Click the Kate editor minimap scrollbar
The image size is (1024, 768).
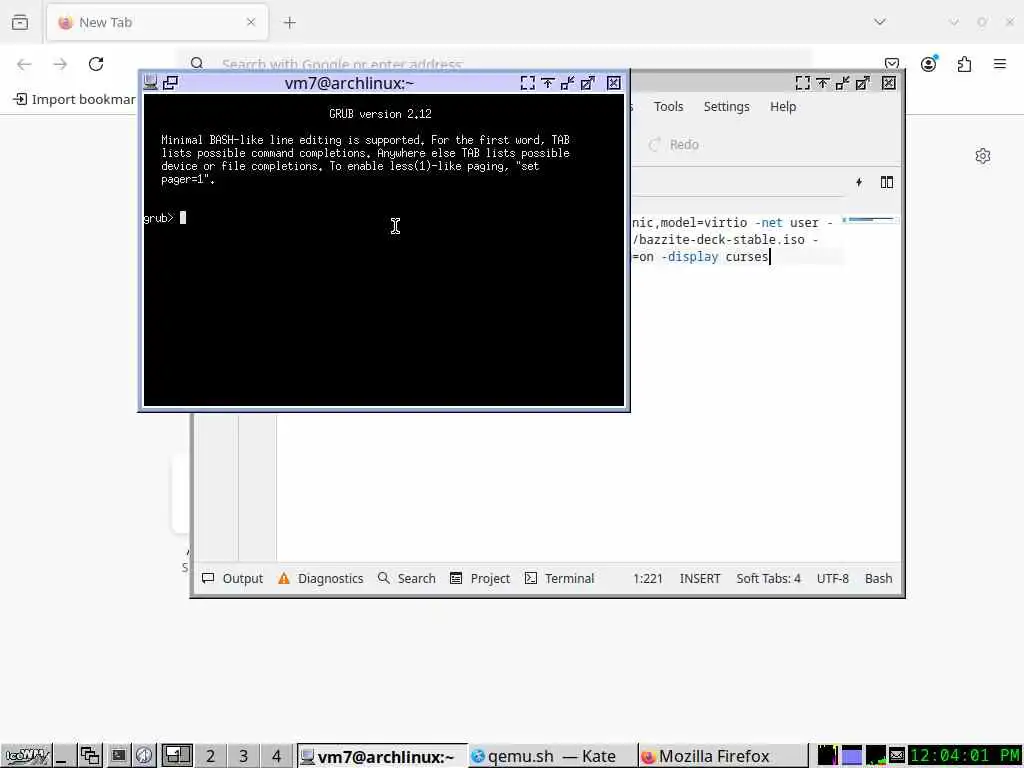click(x=871, y=220)
